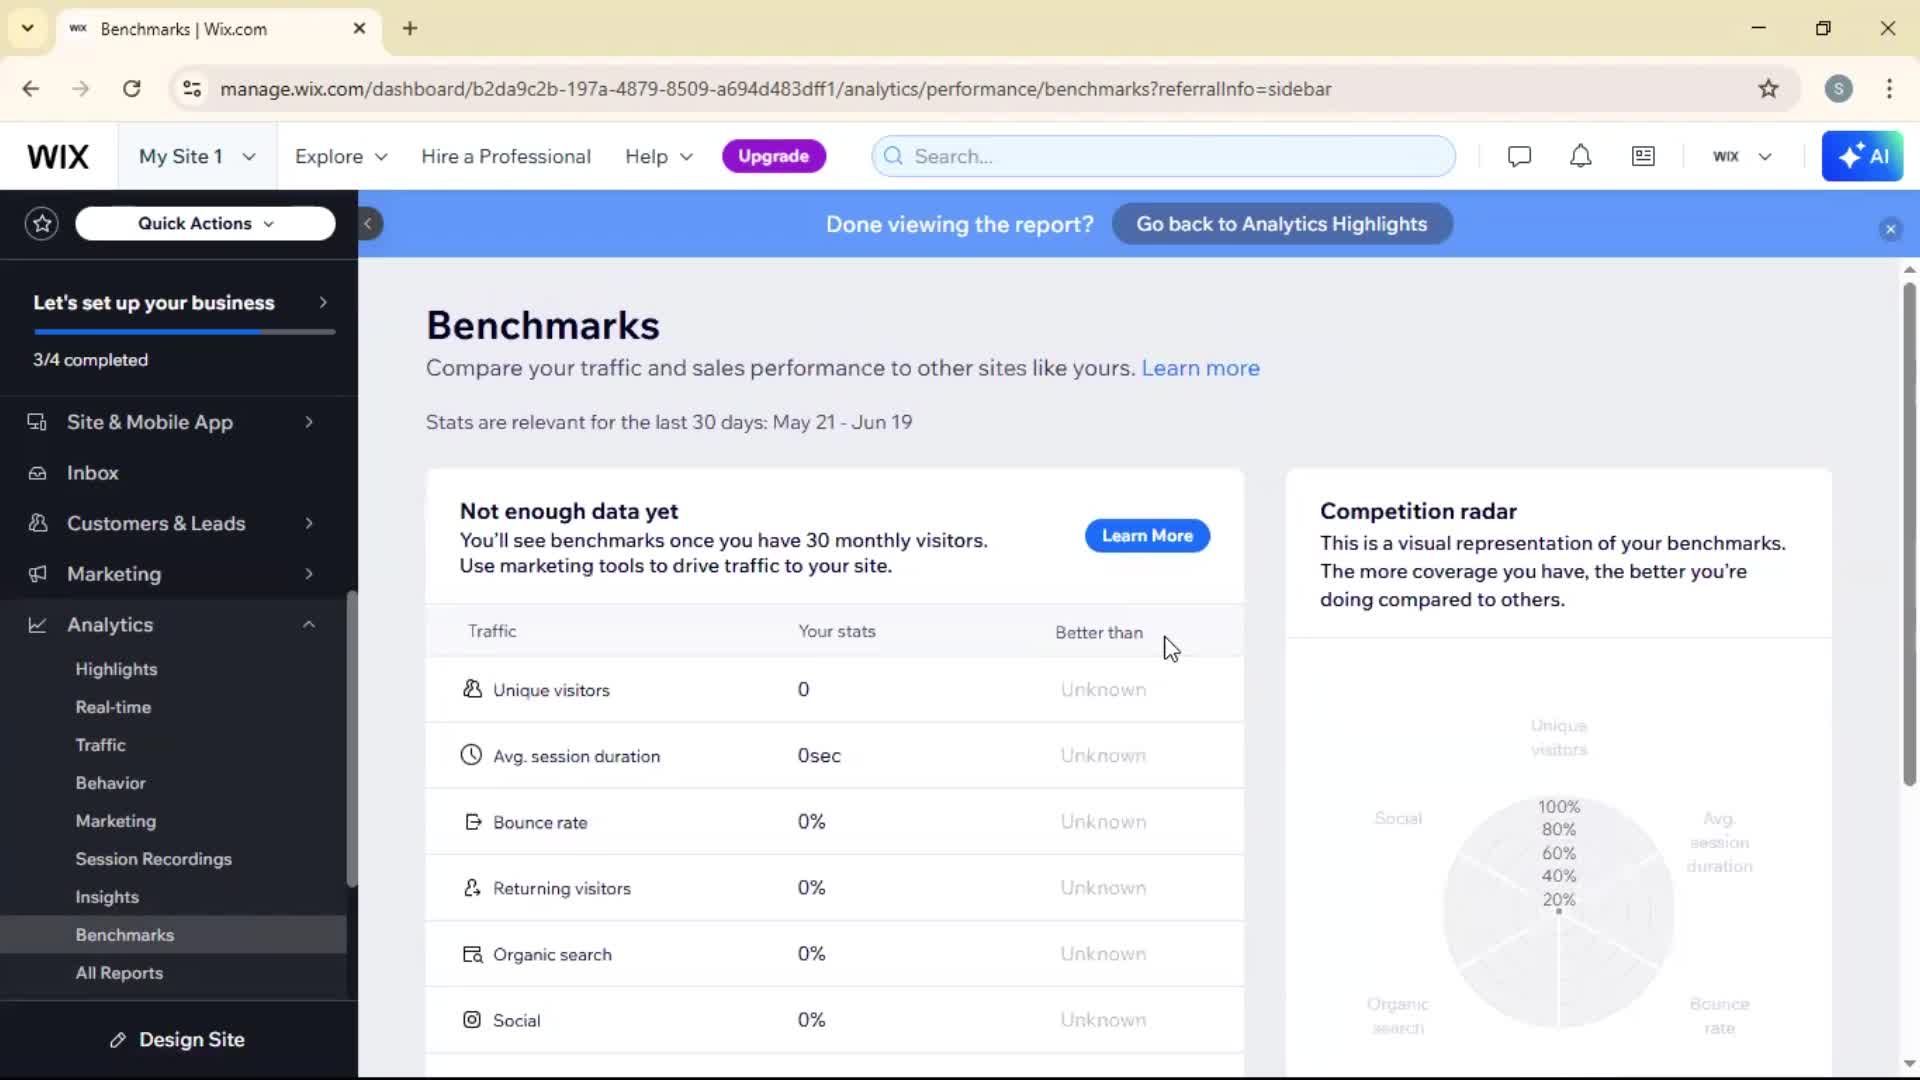Image resolution: width=1920 pixels, height=1080 pixels.
Task: Click the Unique visitors row icon
Action: point(472,689)
